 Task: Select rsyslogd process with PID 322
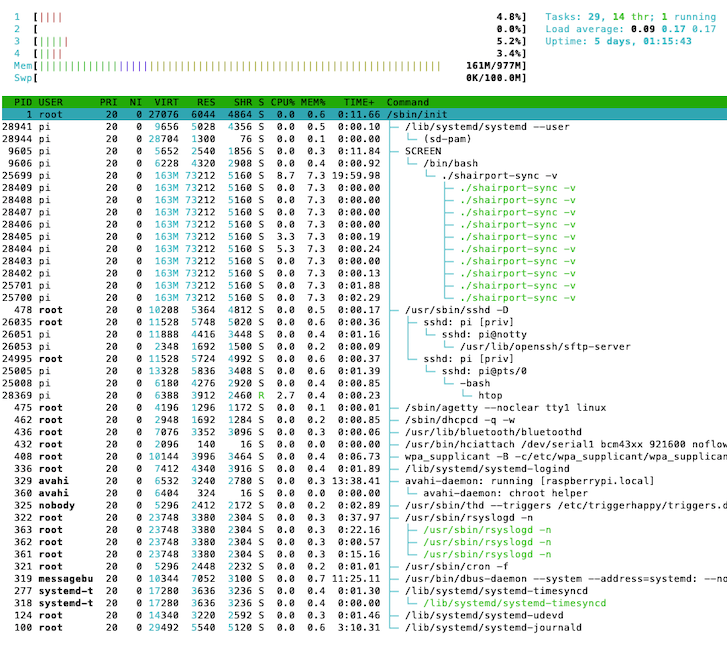point(364,517)
